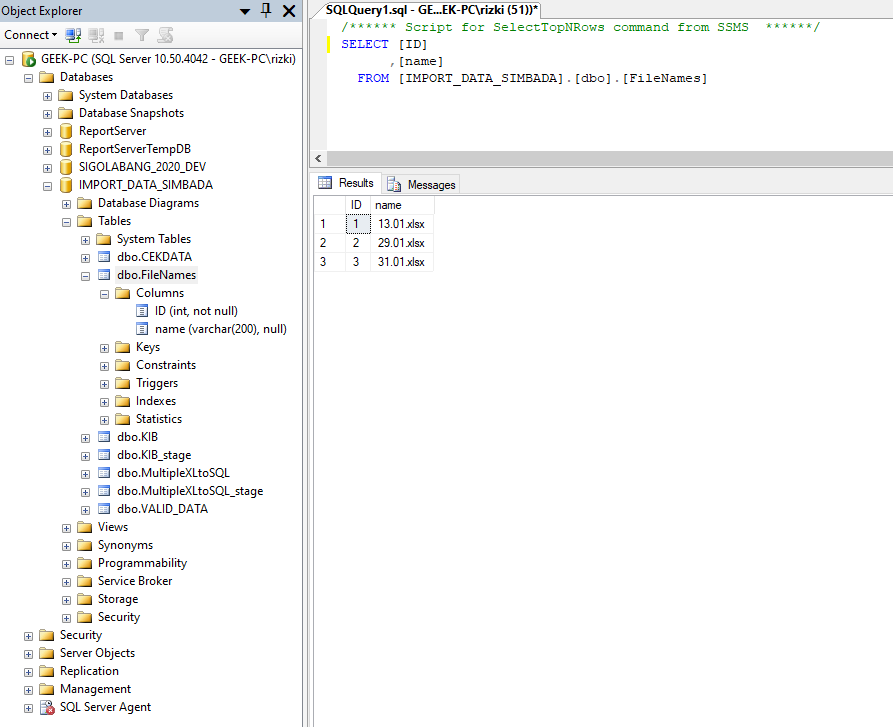The height and width of the screenshot is (727, 893).
Task: Click the name column header in results
Action: pyautogui.click(x=402, y=205)
